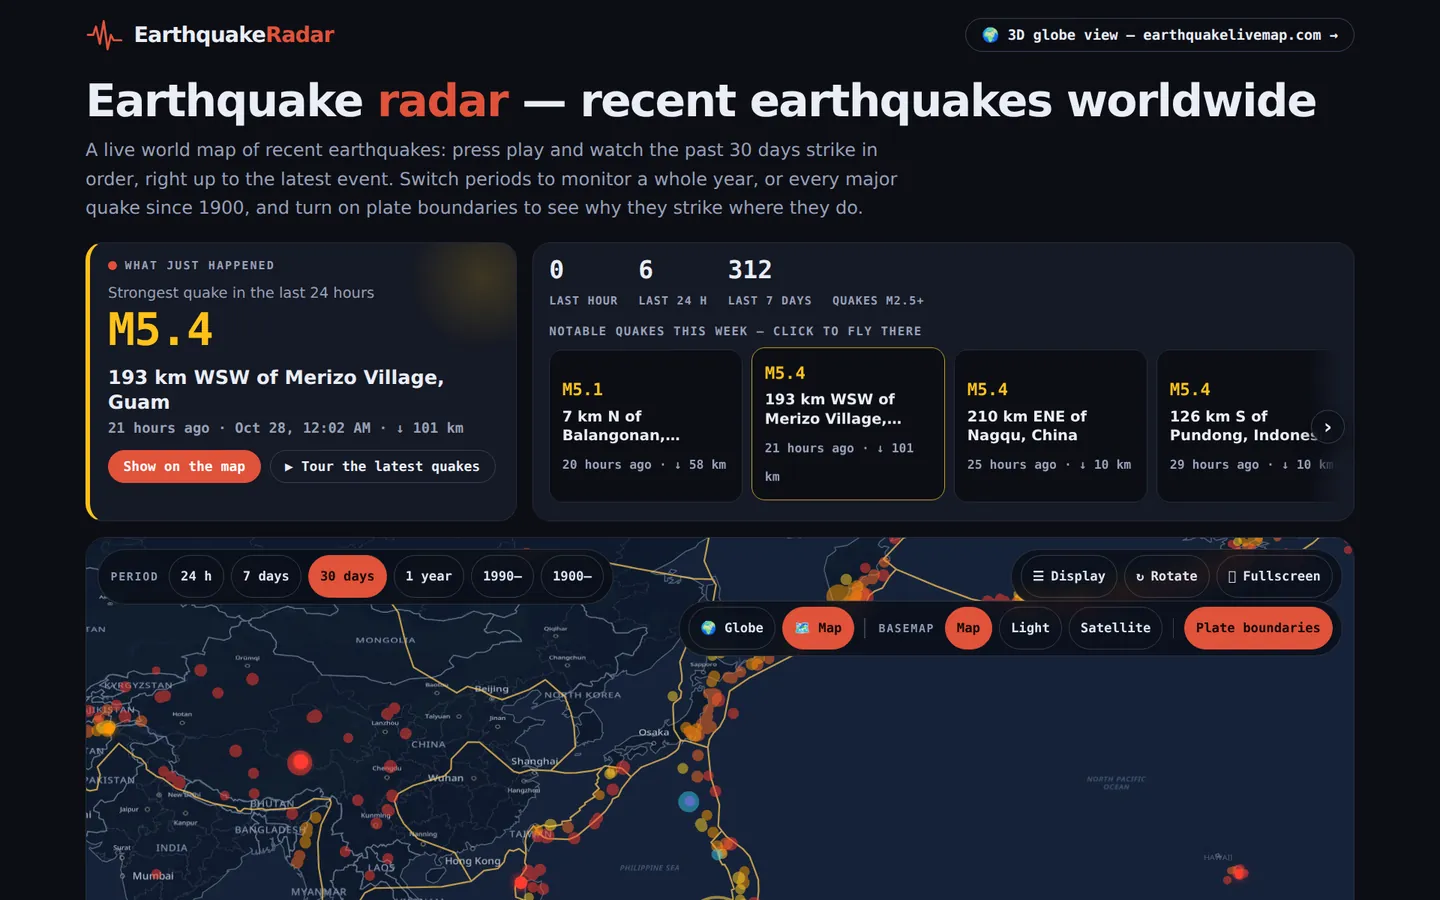
Task: Click Show on the map button
Action: coord(184,467)
